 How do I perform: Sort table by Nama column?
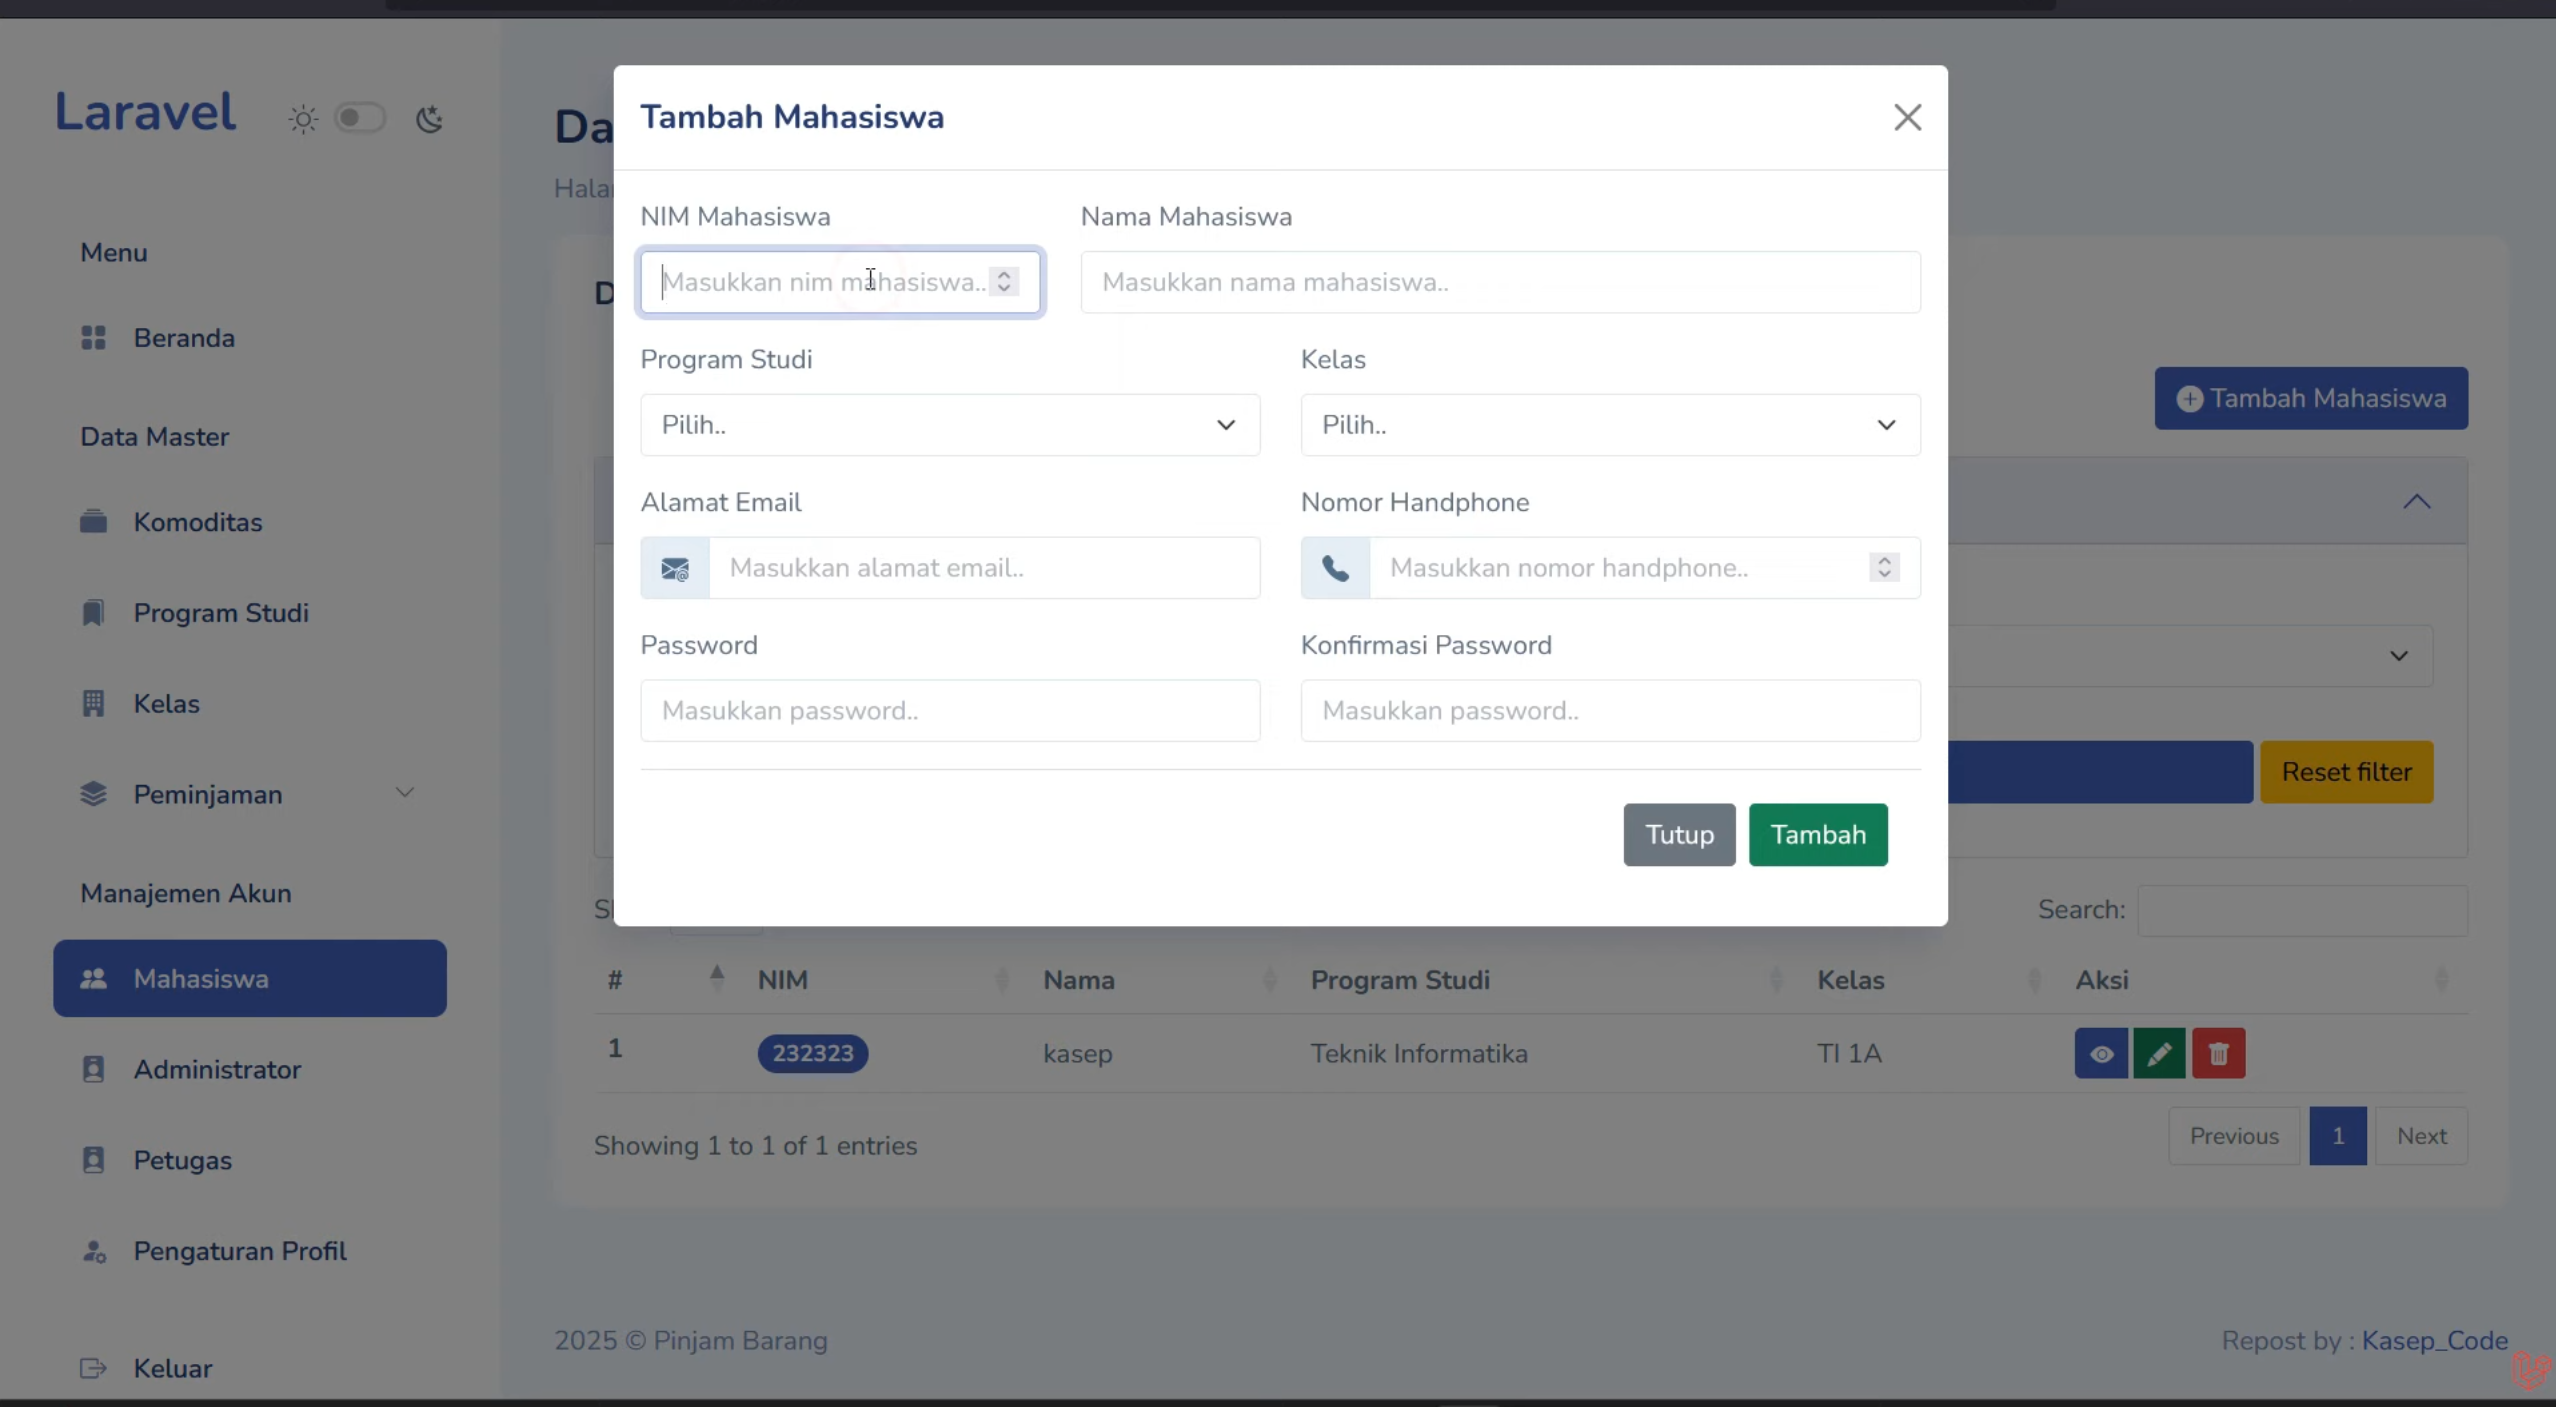1269,980
